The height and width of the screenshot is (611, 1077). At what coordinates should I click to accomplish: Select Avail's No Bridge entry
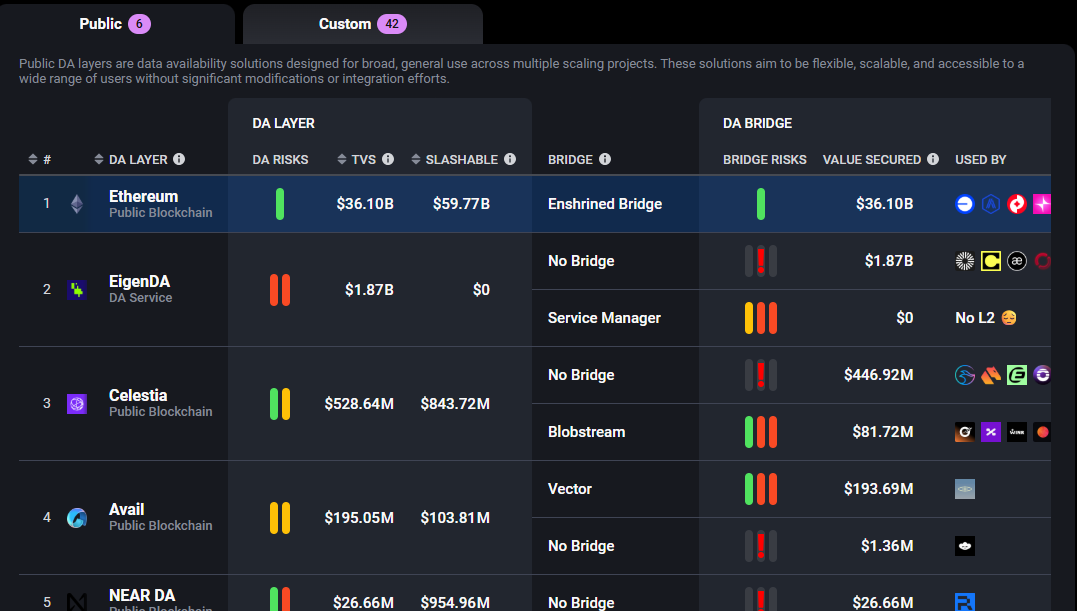581,546
